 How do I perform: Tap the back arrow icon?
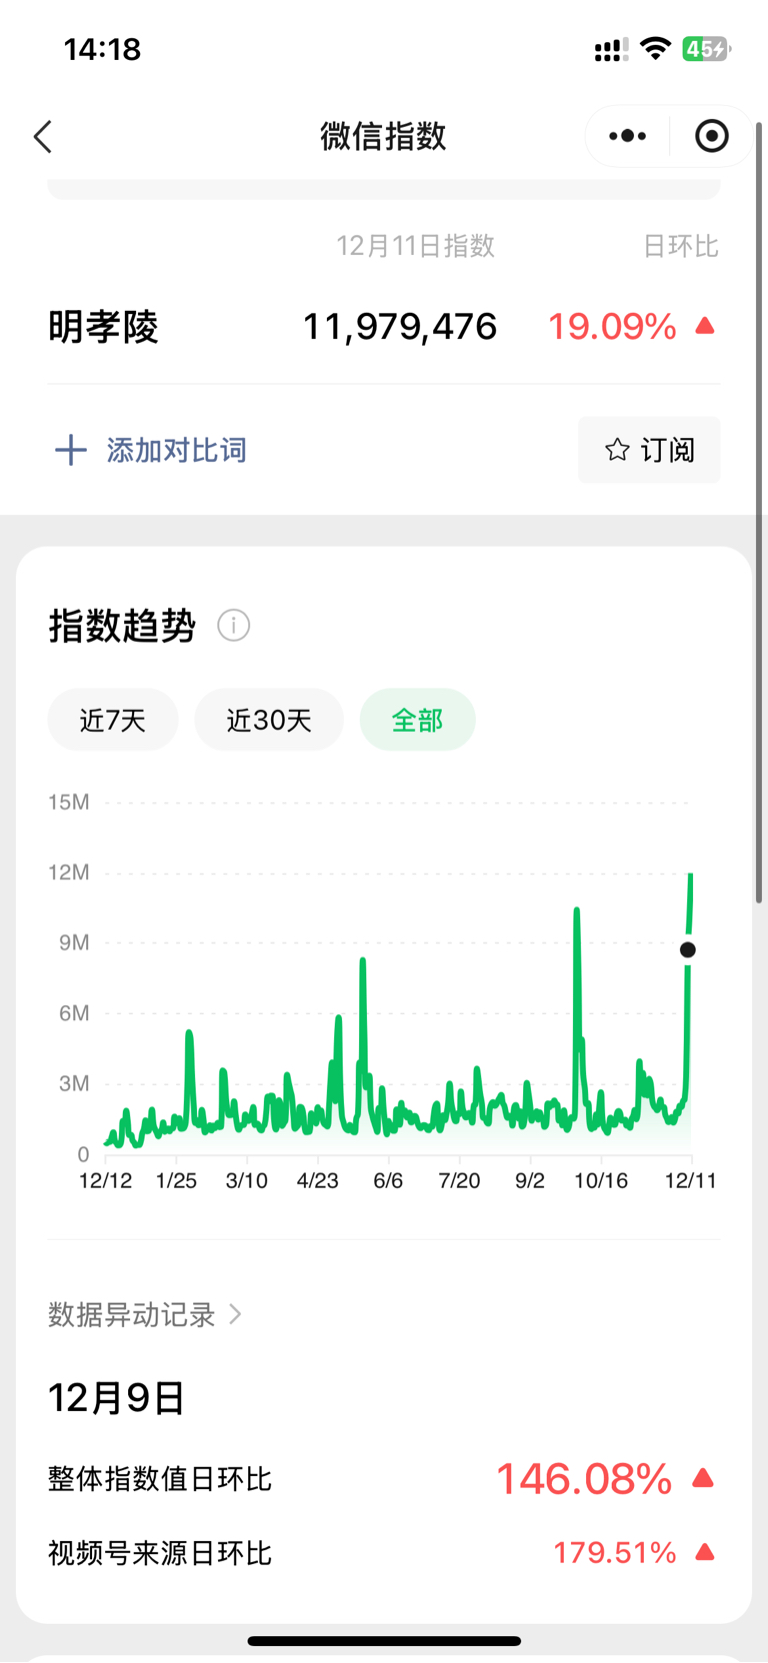click(x=42, y=136)
